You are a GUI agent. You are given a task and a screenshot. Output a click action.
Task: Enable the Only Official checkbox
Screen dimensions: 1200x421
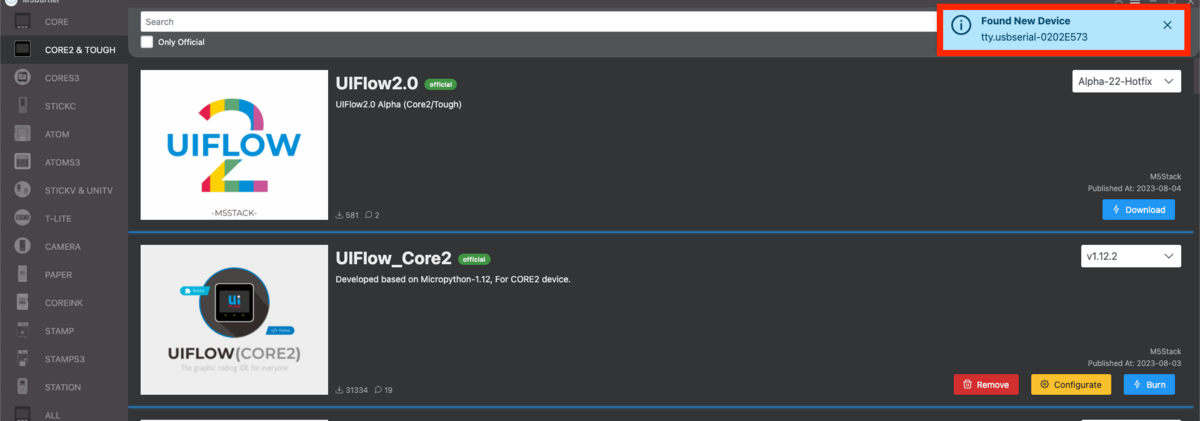pyautogui.click(x=147, y=42)
